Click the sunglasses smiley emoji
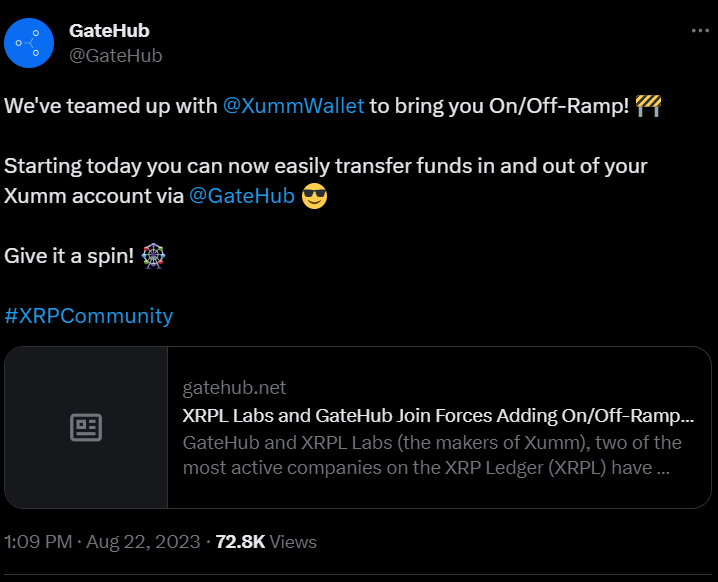Screen dimensions: 718x582 point(315,196)
